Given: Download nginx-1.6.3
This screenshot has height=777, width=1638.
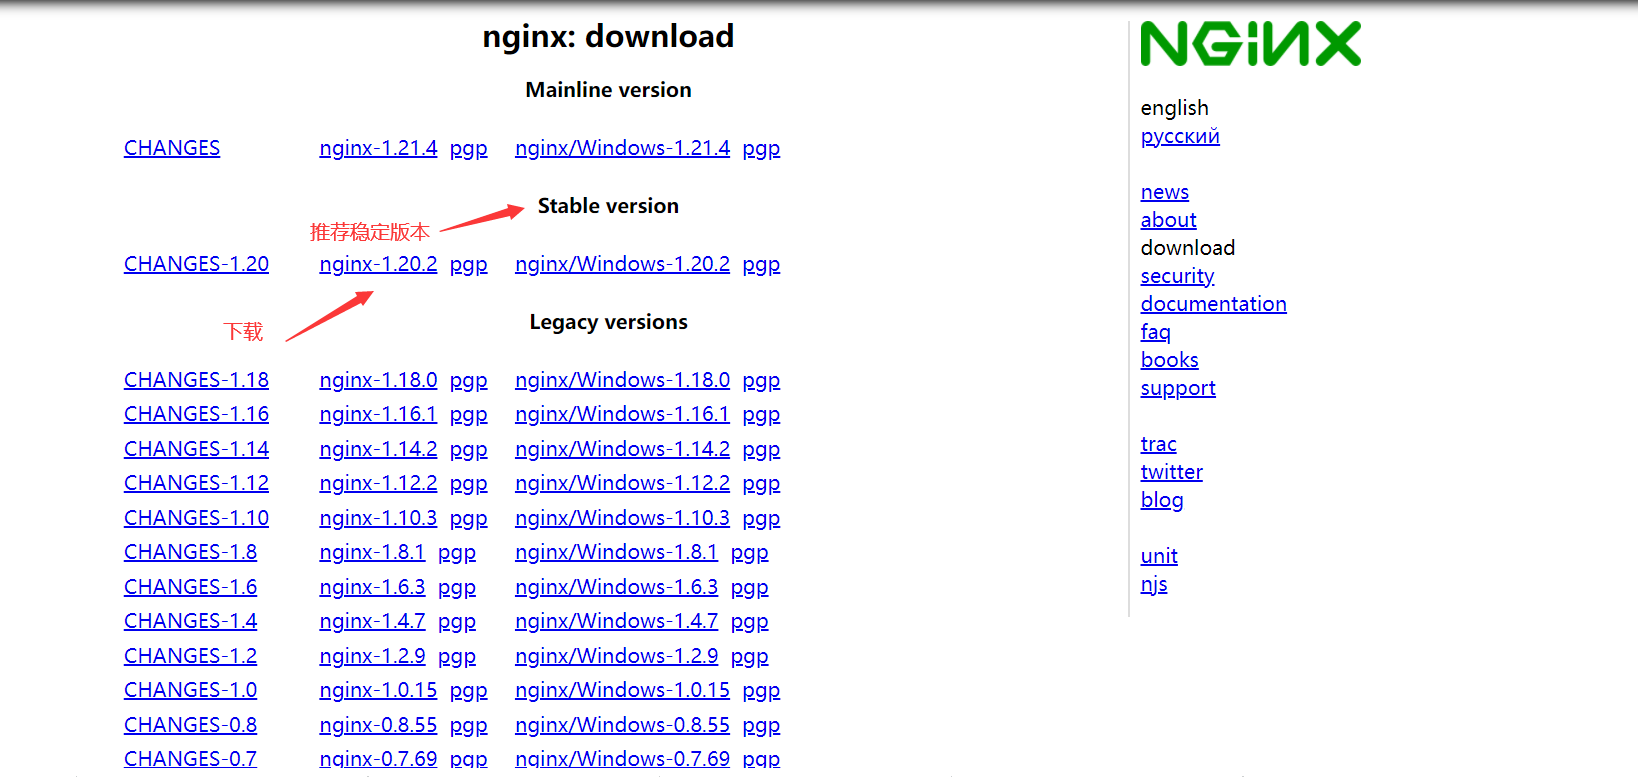Looking at the screenshot, I should point(372,587).
